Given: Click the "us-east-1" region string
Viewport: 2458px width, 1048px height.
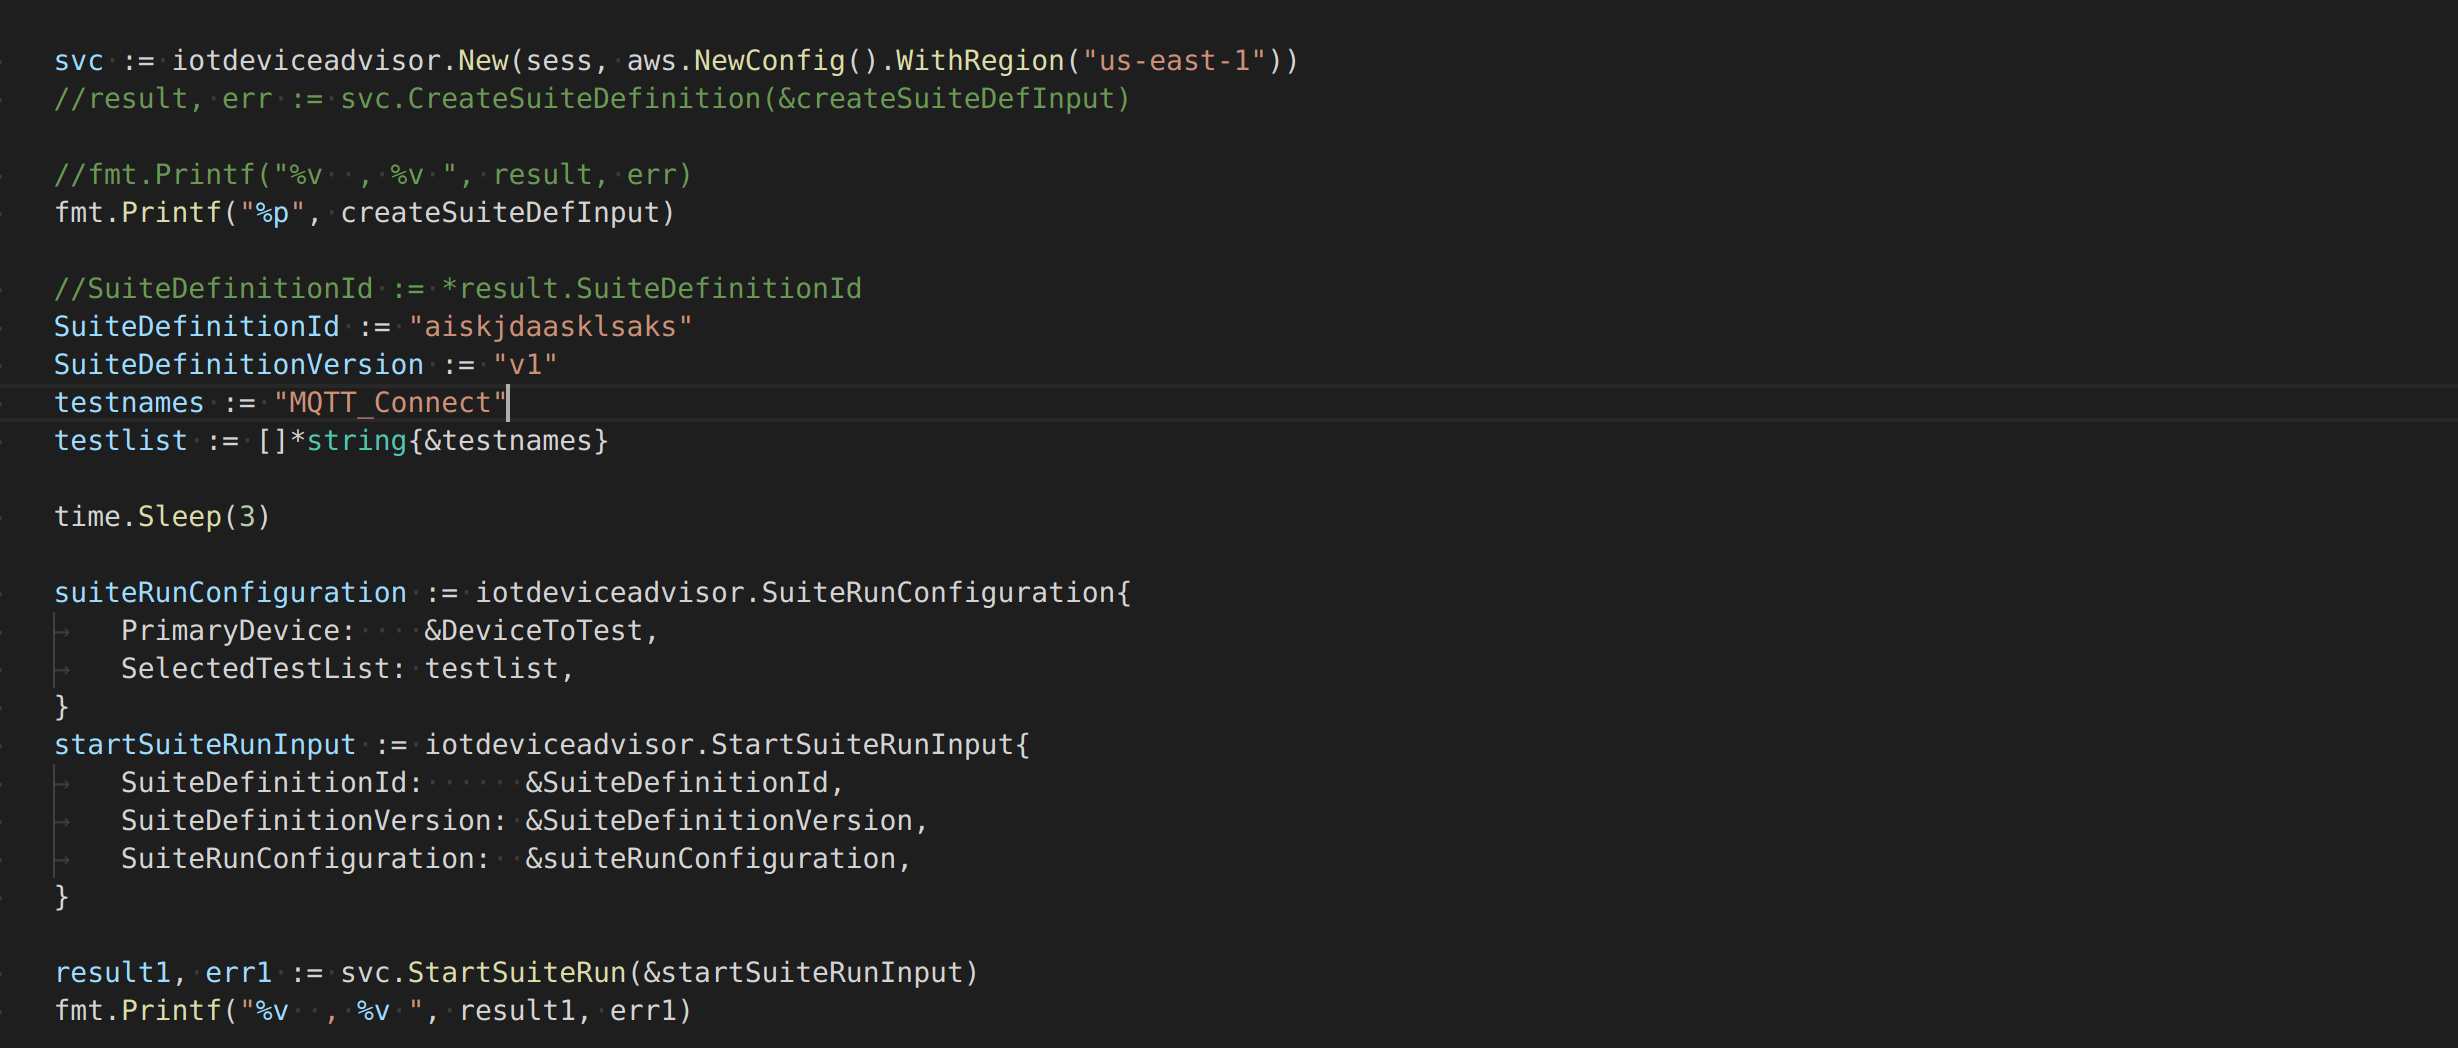Looking at the screenshot, I should 1175,61.
